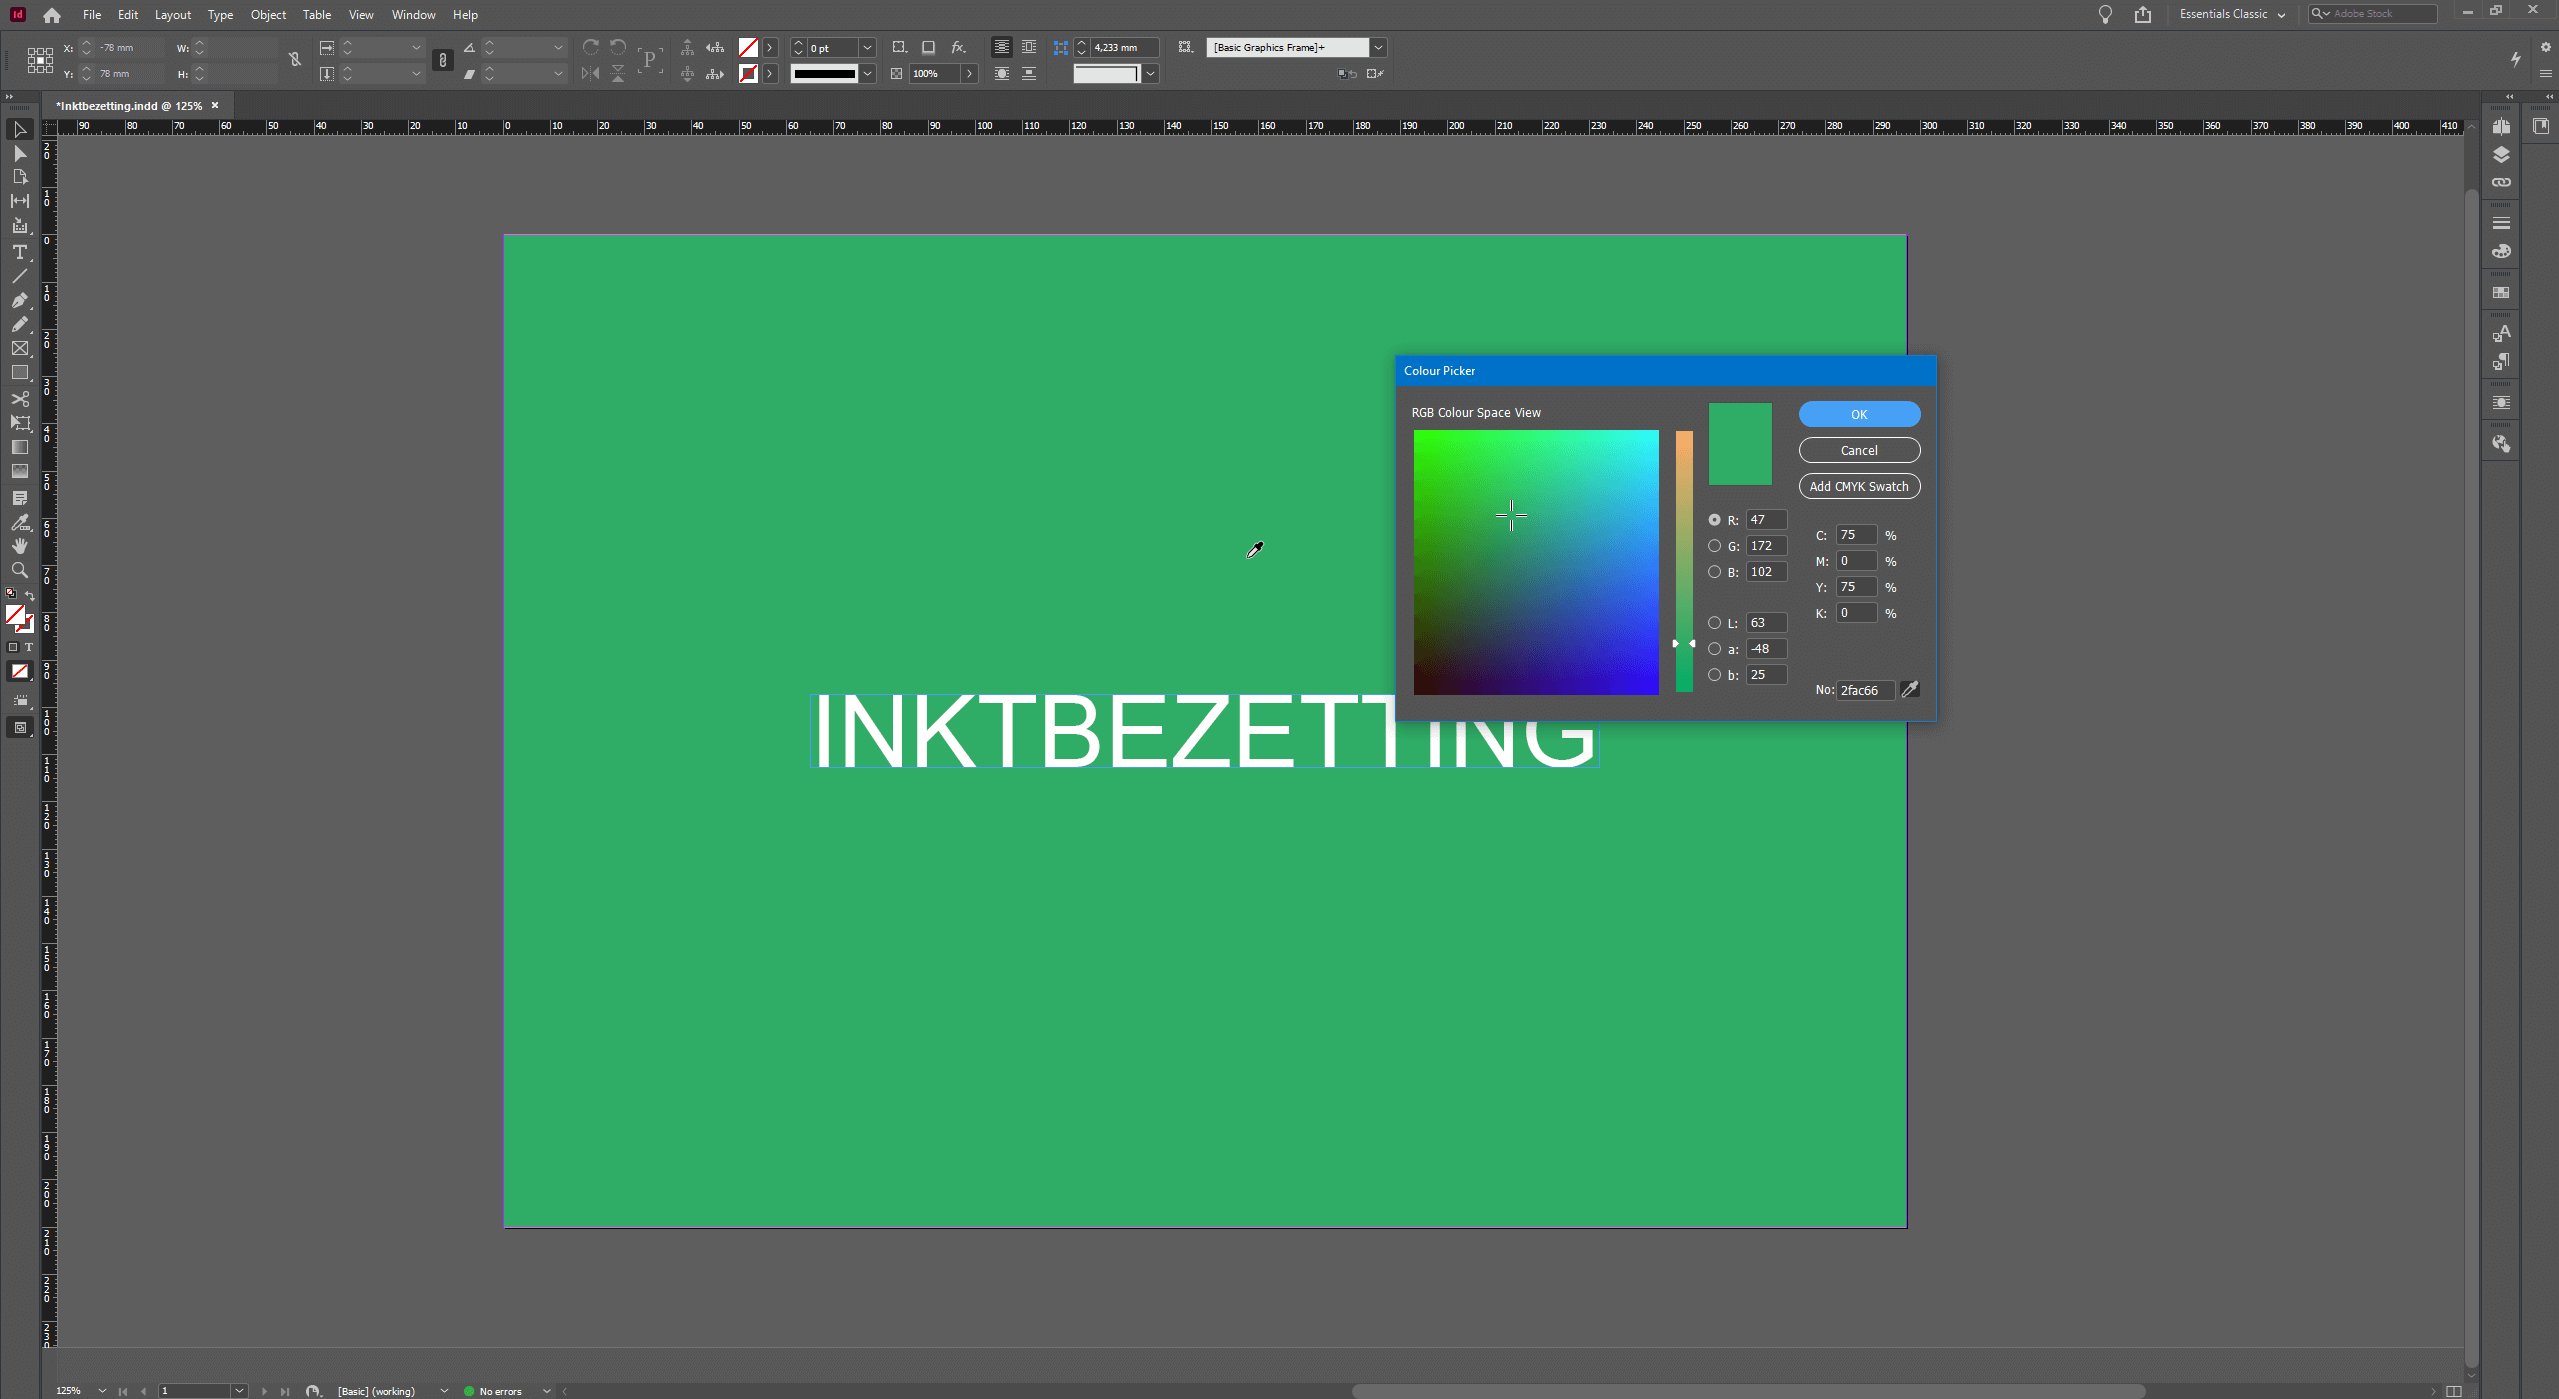2559x1399 pixels.
Task: Open the Swatches panel icon
Action: [x=2501, y=293]
